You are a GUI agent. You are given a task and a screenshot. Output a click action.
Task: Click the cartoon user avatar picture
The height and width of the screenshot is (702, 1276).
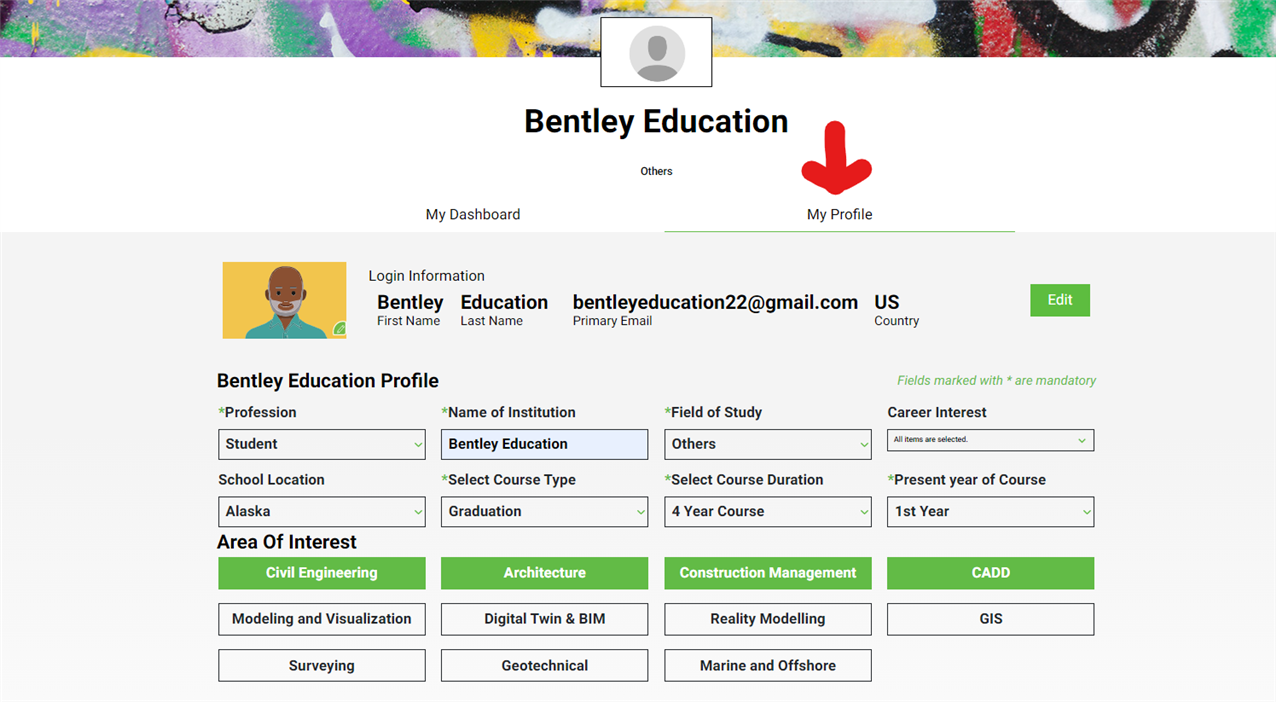point(284,300)
